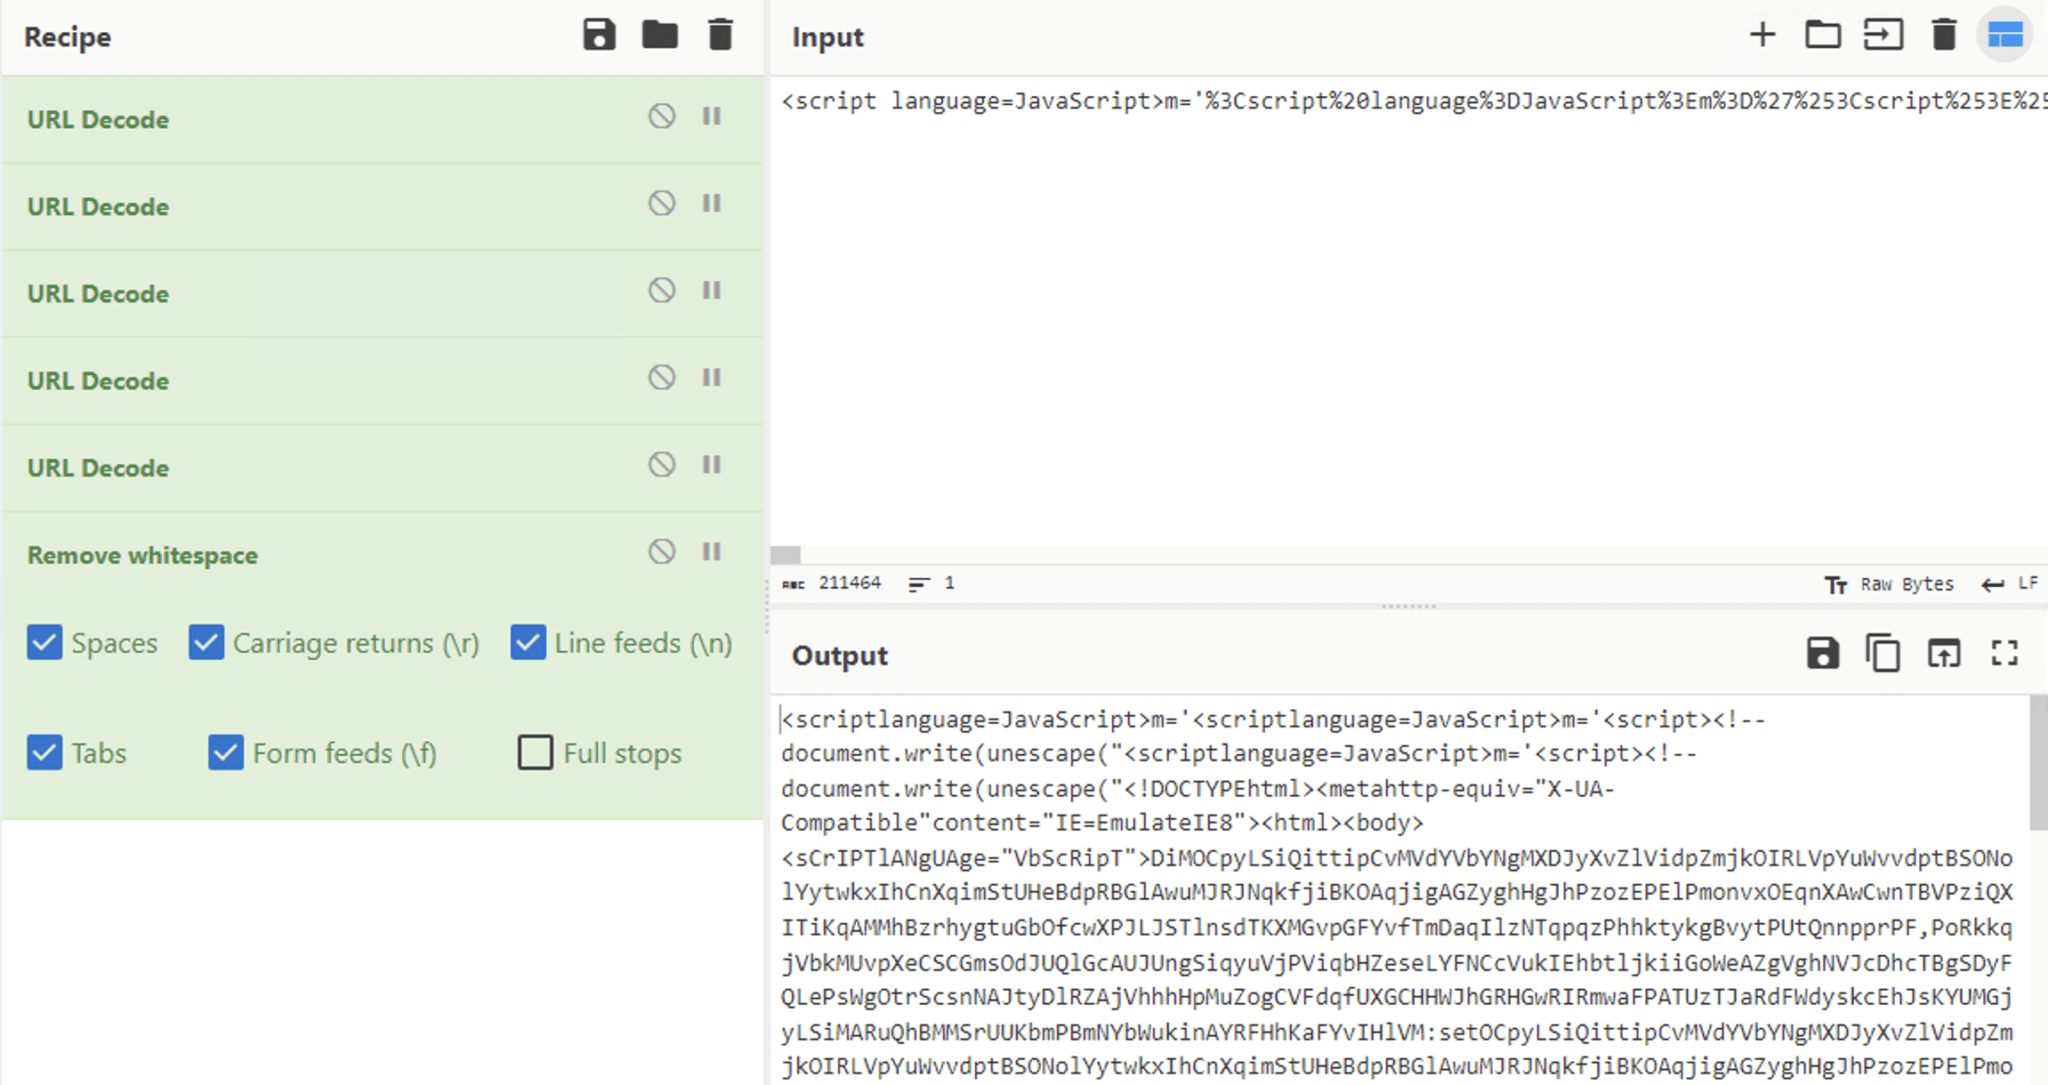Enable the Full stops checkbox
This screenshot has height=1085, width=2048.
coord(535,752)
